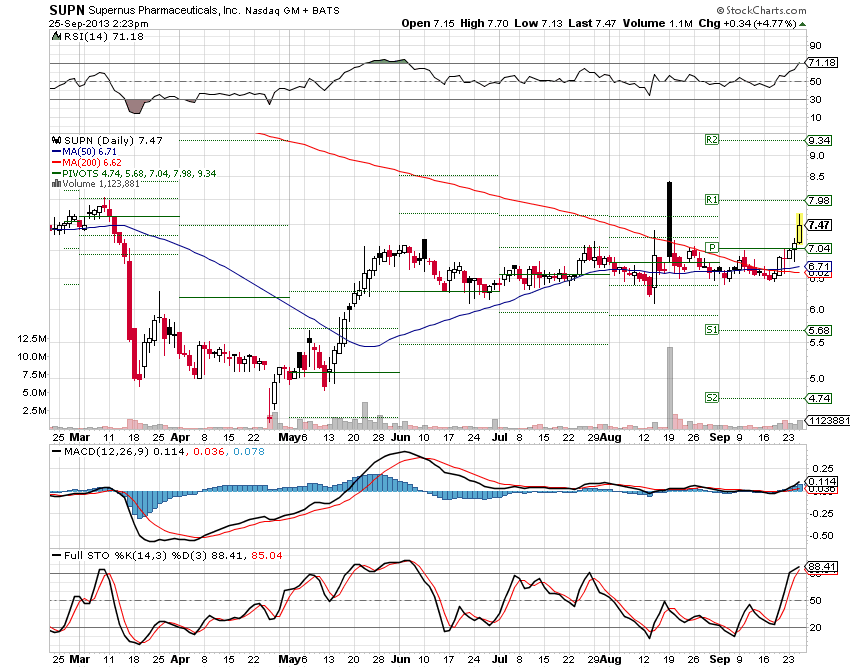Click the Volume 1,123,881 legend text
The height and width of the screenshot is (668, 850).
pos(101,184)
